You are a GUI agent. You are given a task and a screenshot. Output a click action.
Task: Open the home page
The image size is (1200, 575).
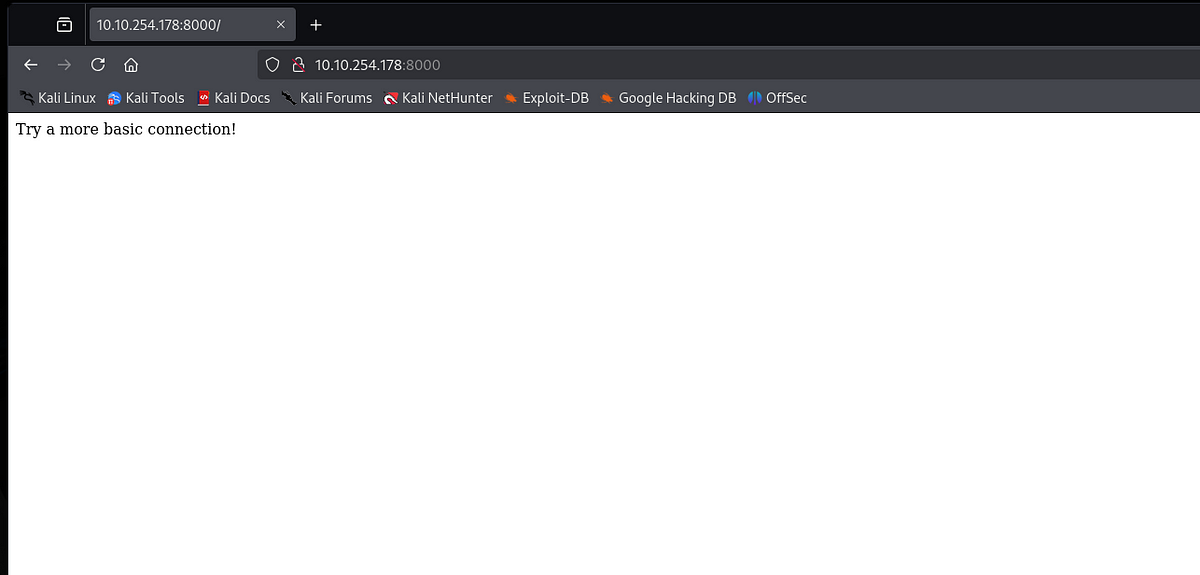131,65
